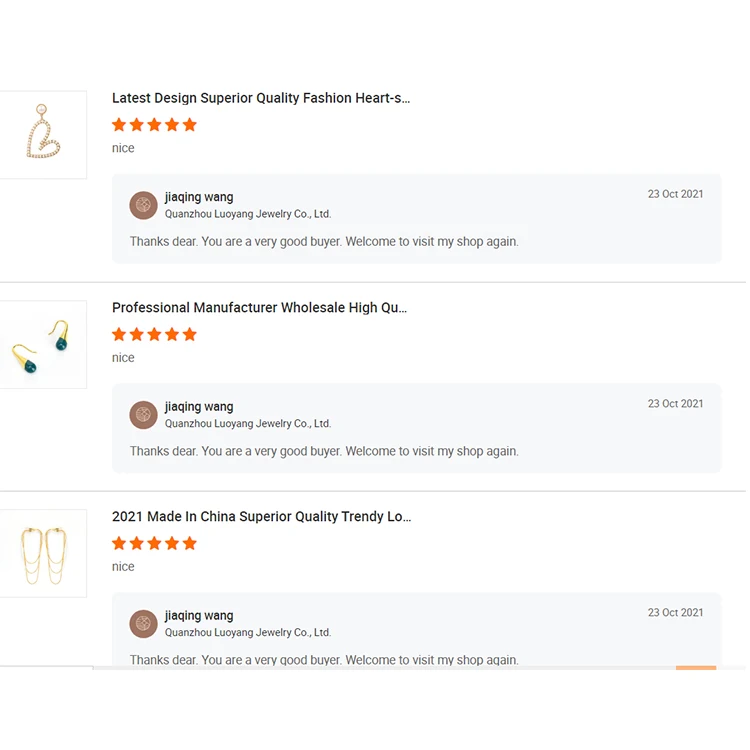Open '2021 Made In China Superior Quality Trendy Lo...' title
The height and width of the screenshot is (750, 750).
click(261, 517)
